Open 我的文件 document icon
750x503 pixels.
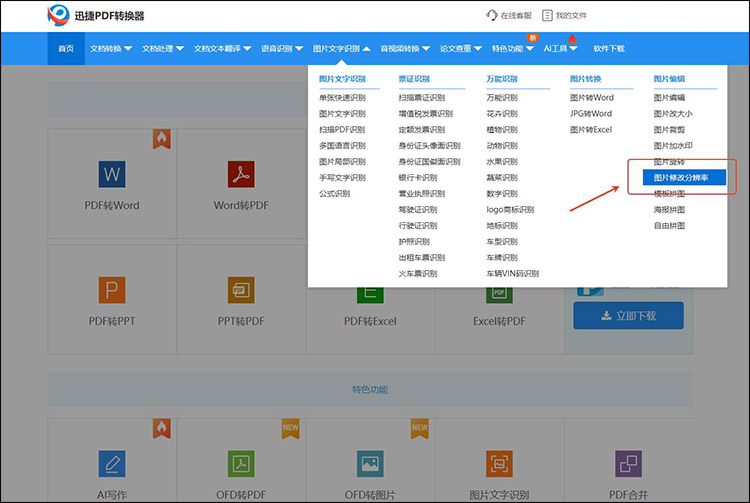(x=547, y=15)
